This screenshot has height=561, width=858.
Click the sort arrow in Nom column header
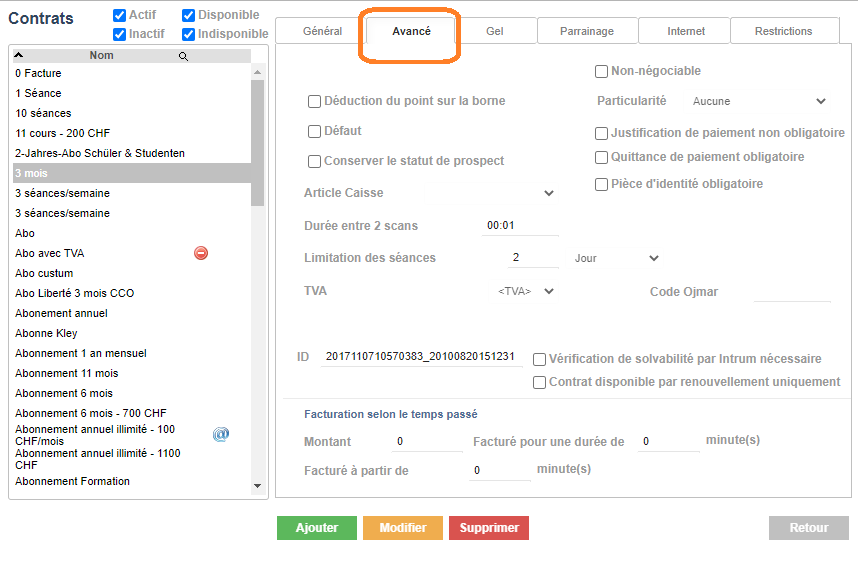pos(19,56)
